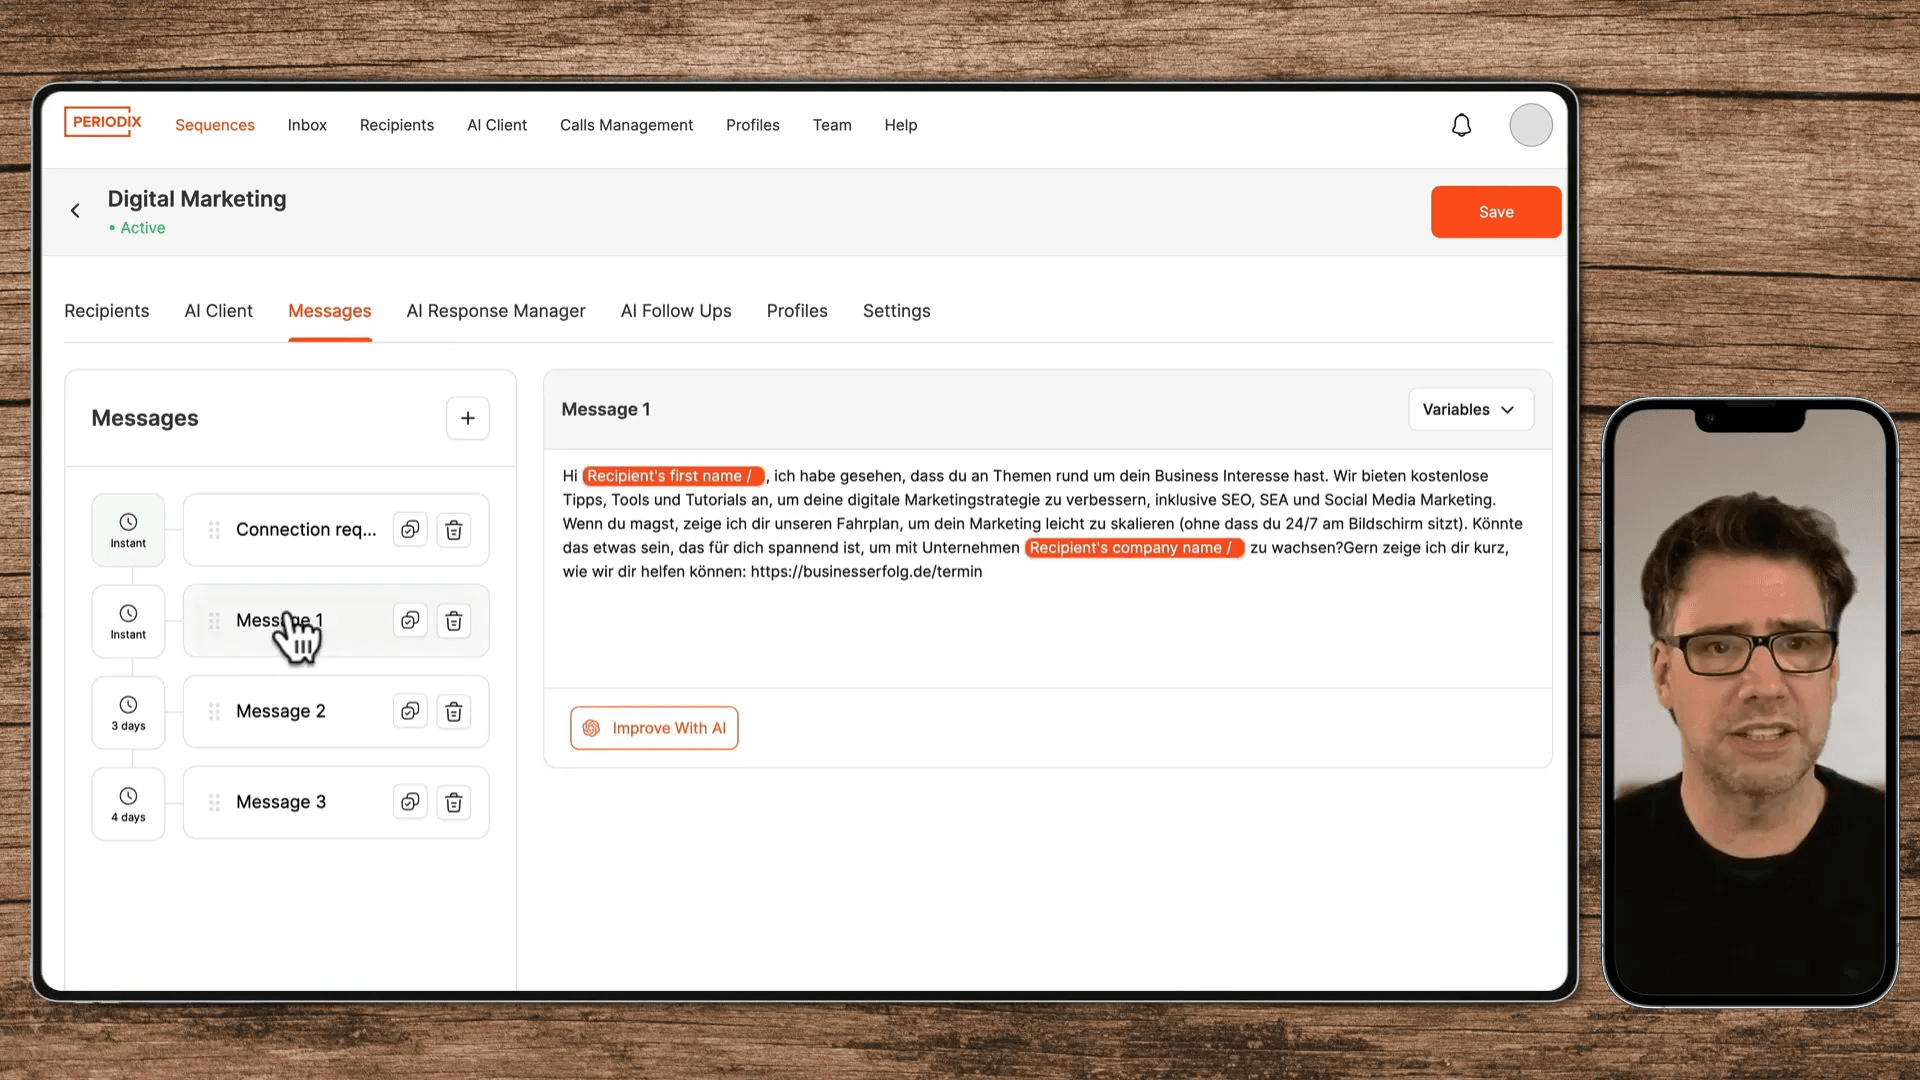Click inside the Message 1 text area
1920x1080 pixels.
1047,568
